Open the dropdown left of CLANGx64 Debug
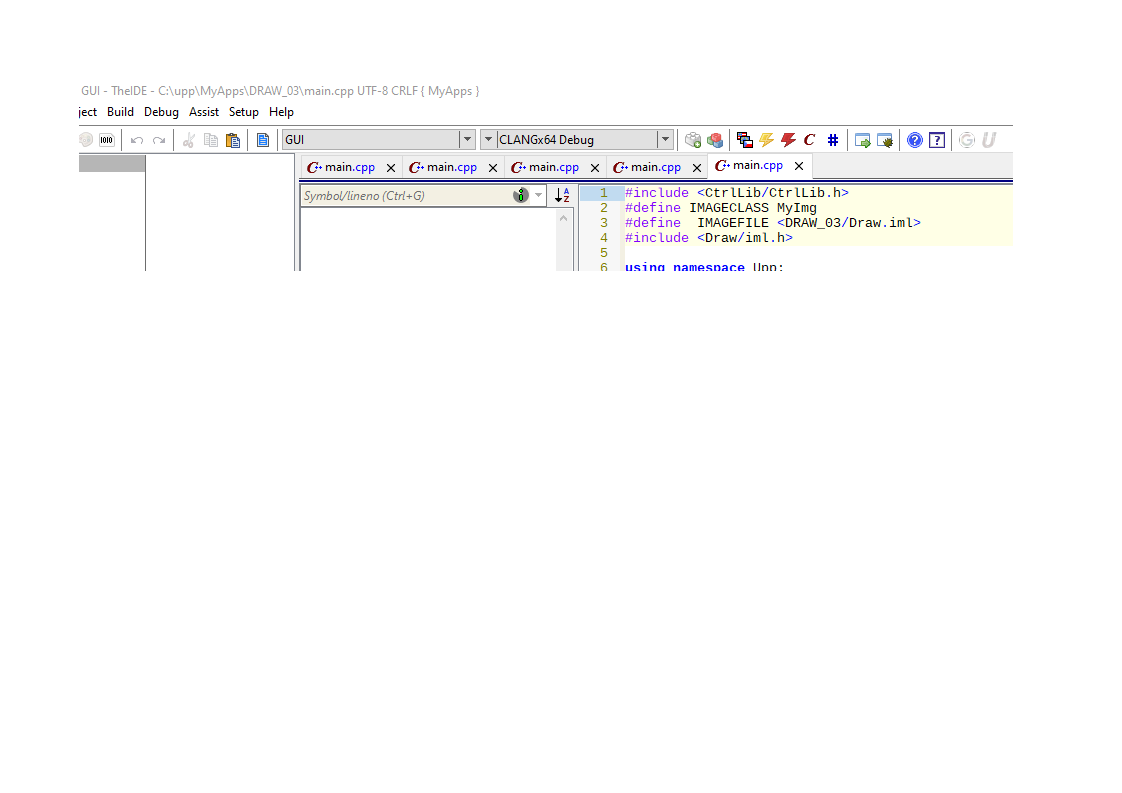1122x793 pixels. [x=489, y=140]
